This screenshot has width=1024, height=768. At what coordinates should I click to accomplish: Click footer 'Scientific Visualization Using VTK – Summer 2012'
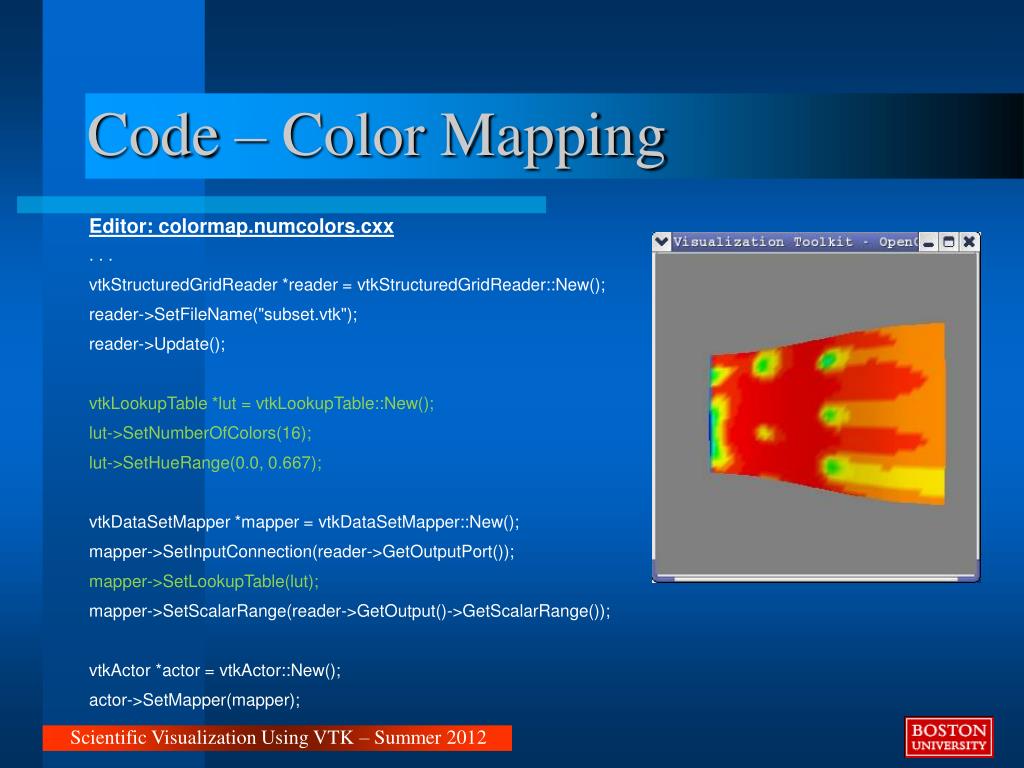tap(278, 737)
